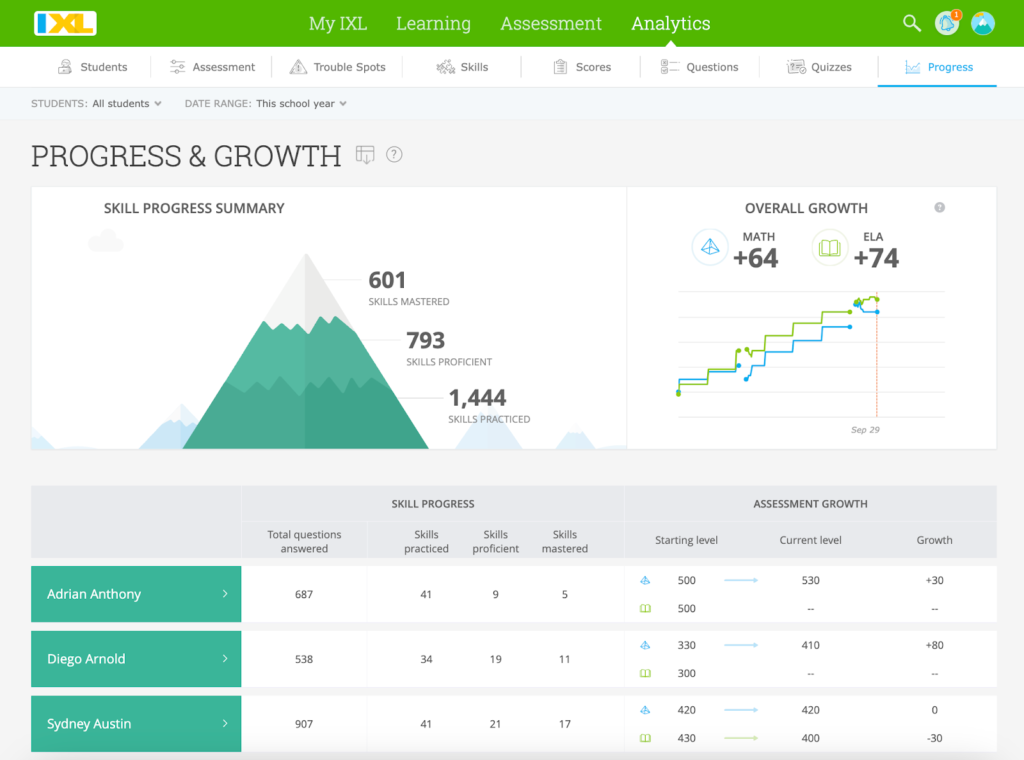Image resolution: width=1024 pixels, height=760 pixels.
Task: Click the Total questions answered column header
Action: point(304,541)
